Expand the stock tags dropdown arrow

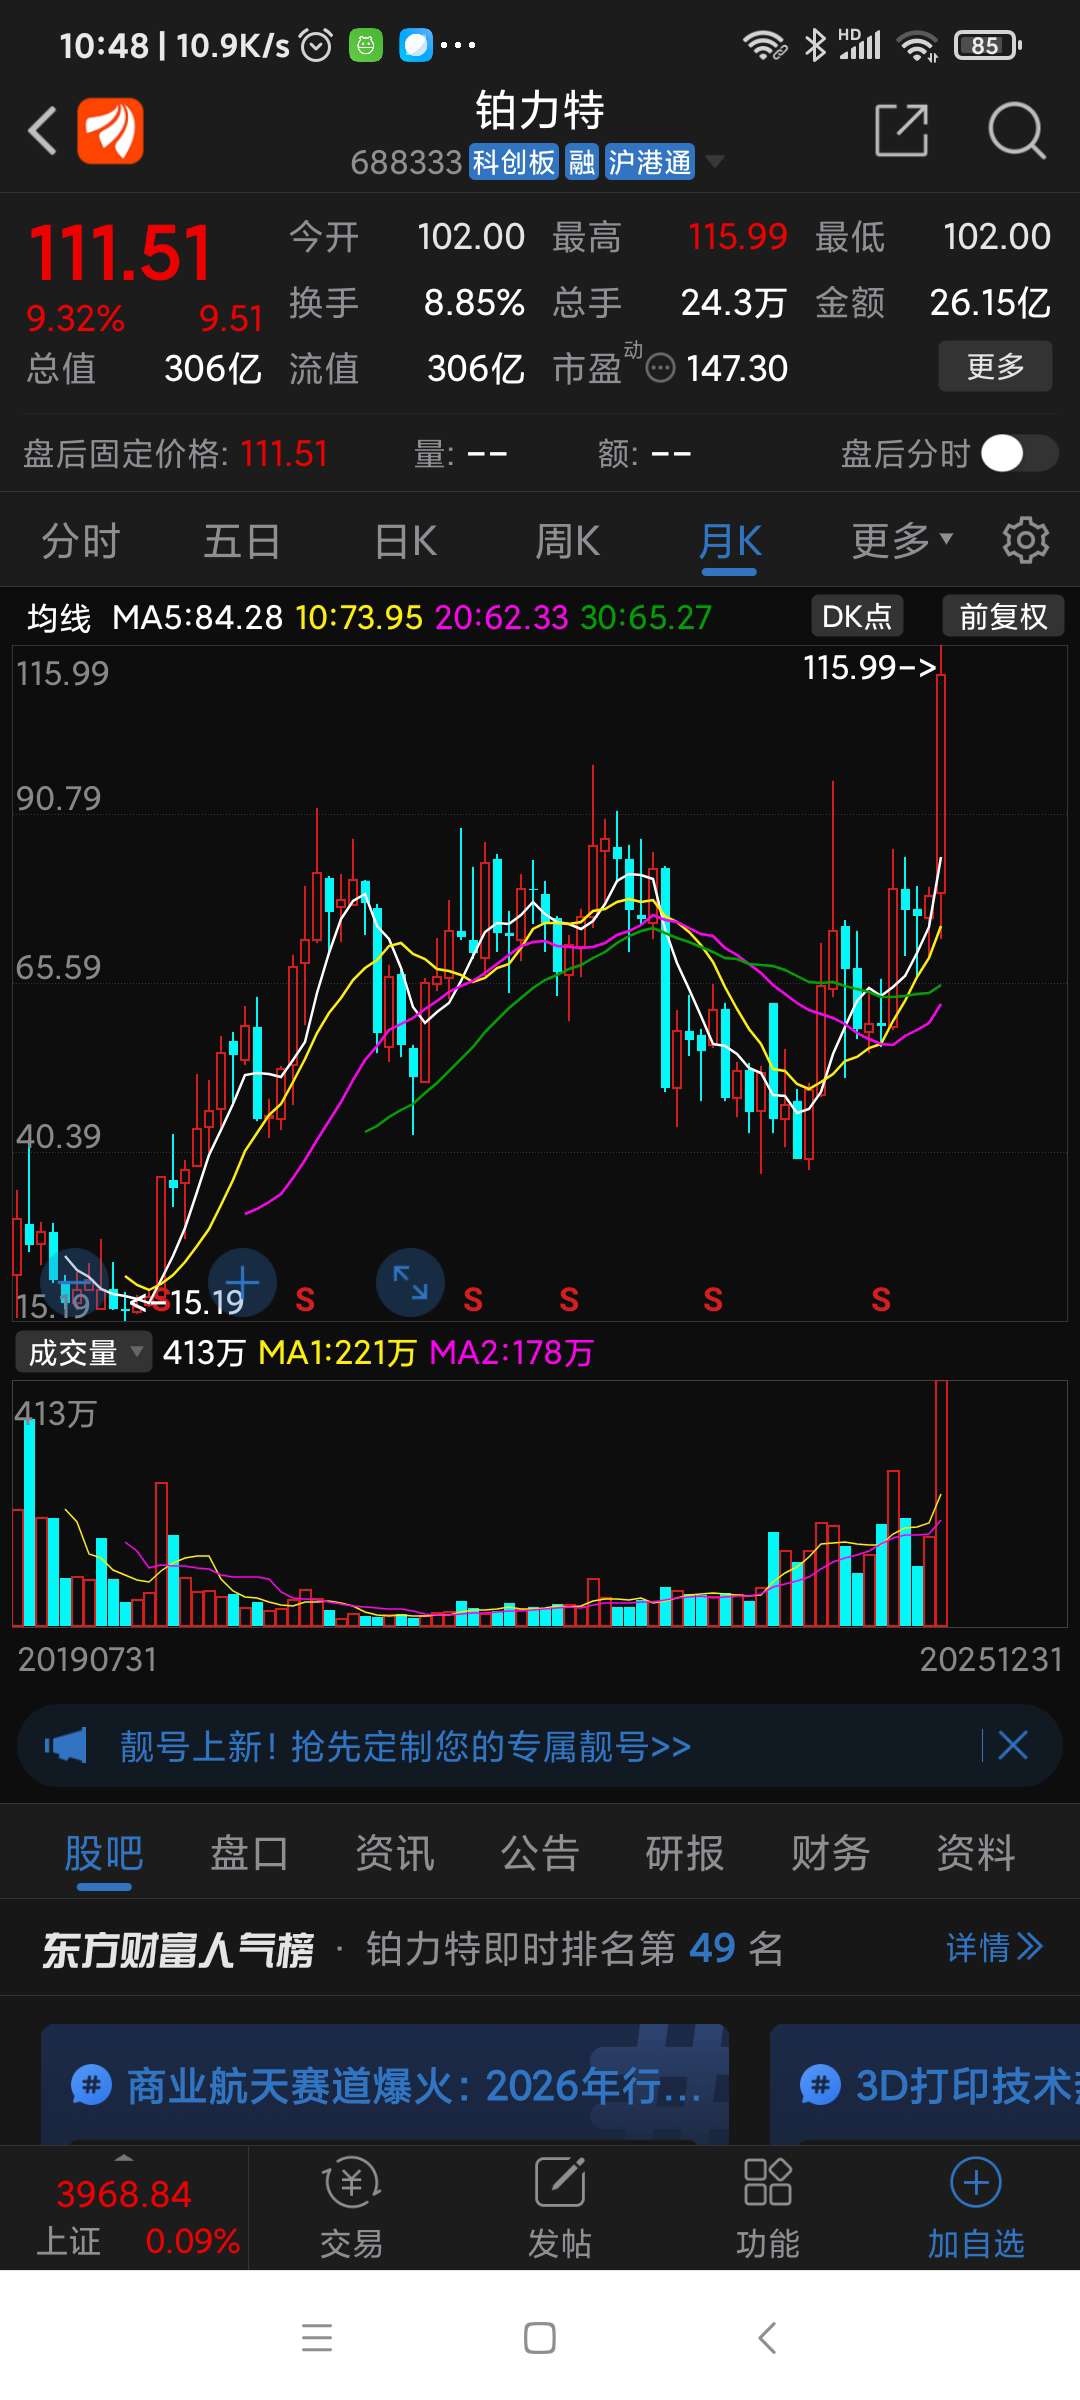(x=714, y=161)
